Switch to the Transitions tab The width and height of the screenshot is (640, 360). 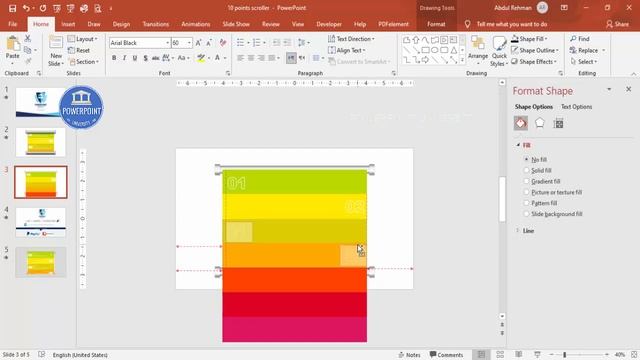click(156, 24)
